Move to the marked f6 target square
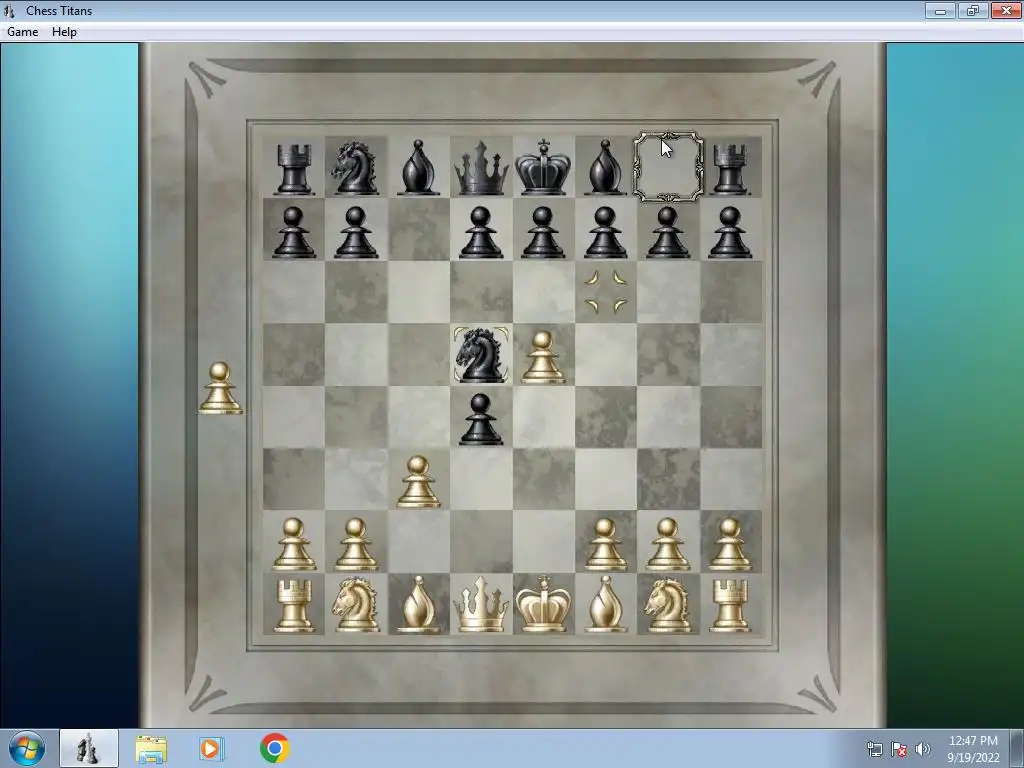 (x=605, y=292)
